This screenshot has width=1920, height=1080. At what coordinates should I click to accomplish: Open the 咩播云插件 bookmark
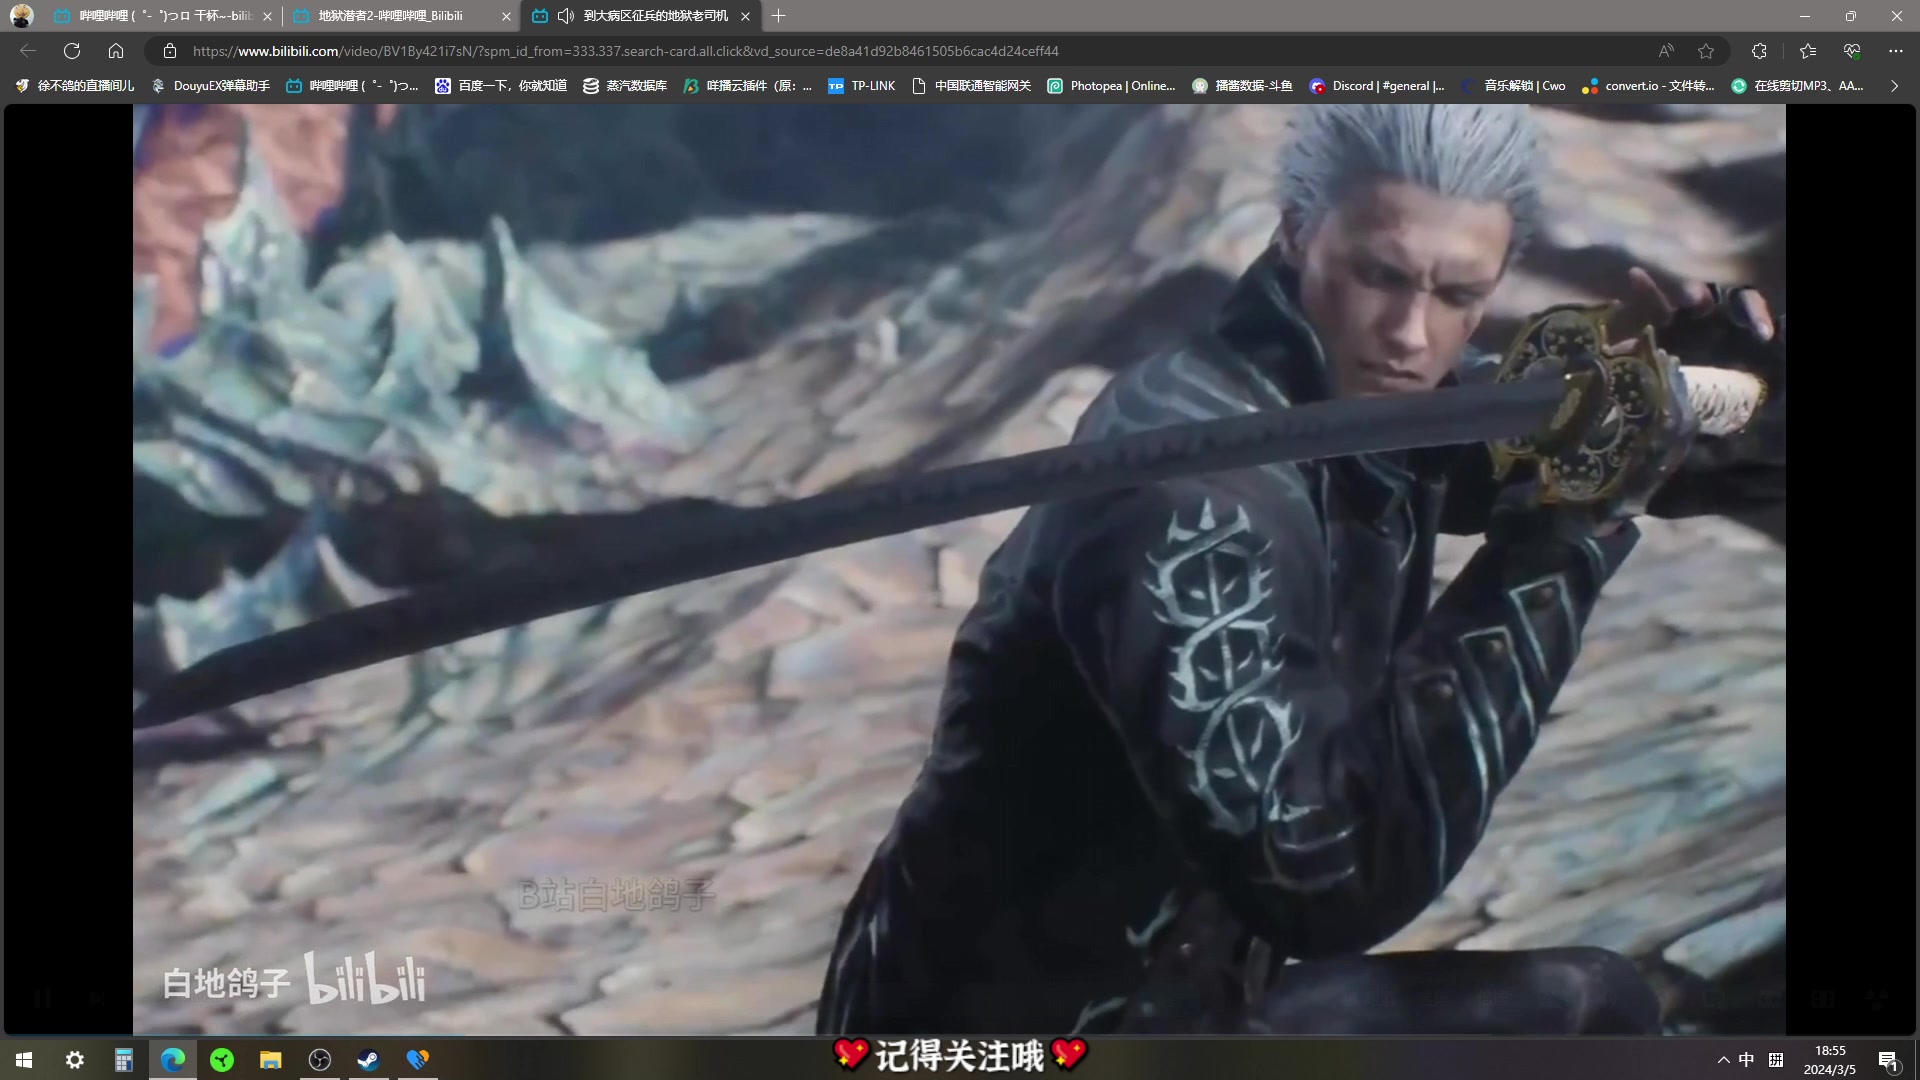coord(748,86)
